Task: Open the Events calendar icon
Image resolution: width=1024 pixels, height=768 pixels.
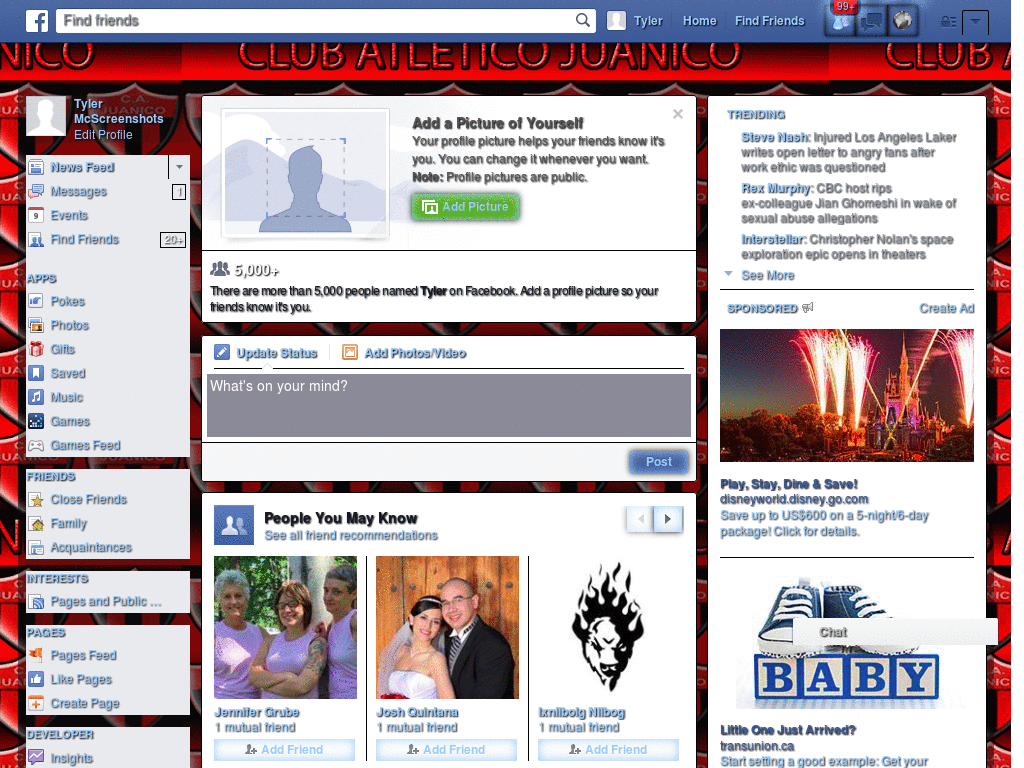Action: [x=37, y=216]
